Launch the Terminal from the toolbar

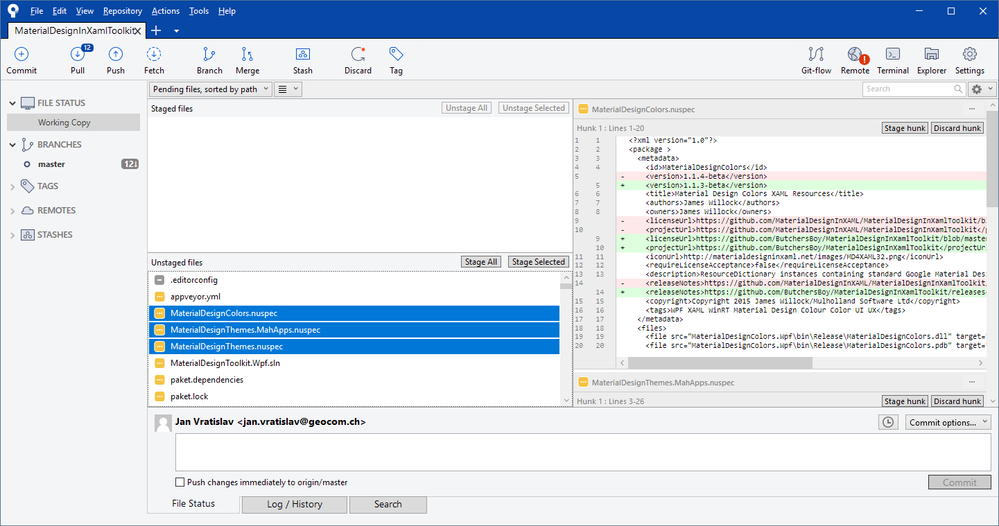coord(893,60)
